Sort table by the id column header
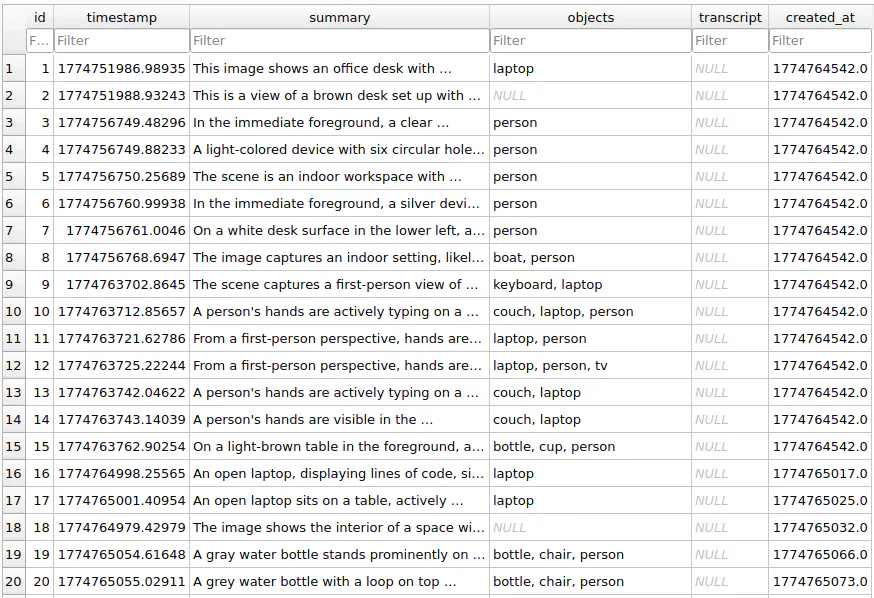Image resolution: width=874 pixels, height=598 pixels. (40, 17)
